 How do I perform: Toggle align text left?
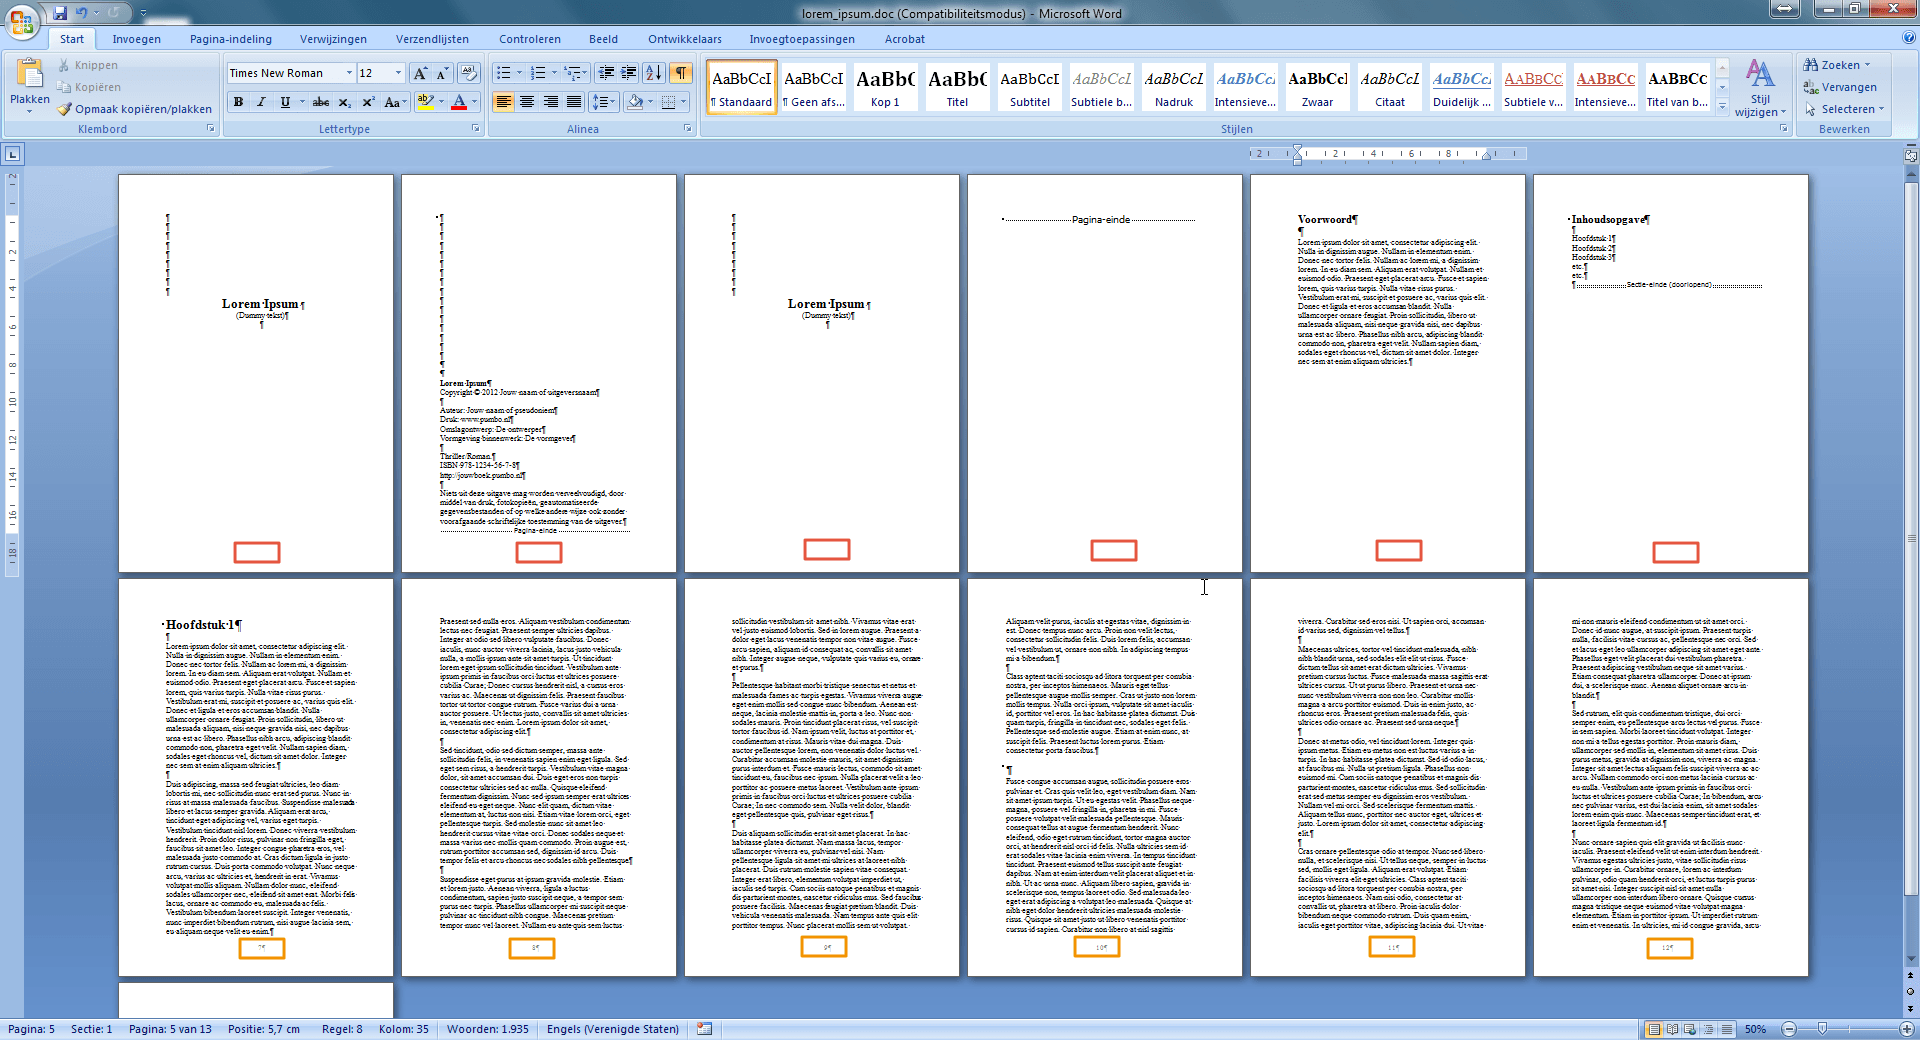click(x=504, y=102)
